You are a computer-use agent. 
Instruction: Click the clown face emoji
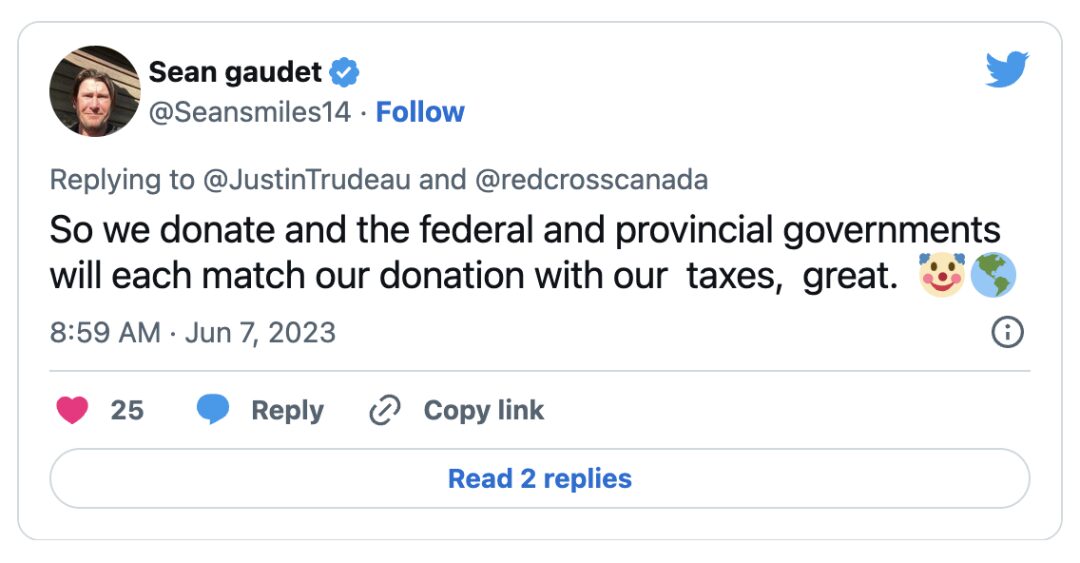(x=942, y=275)
